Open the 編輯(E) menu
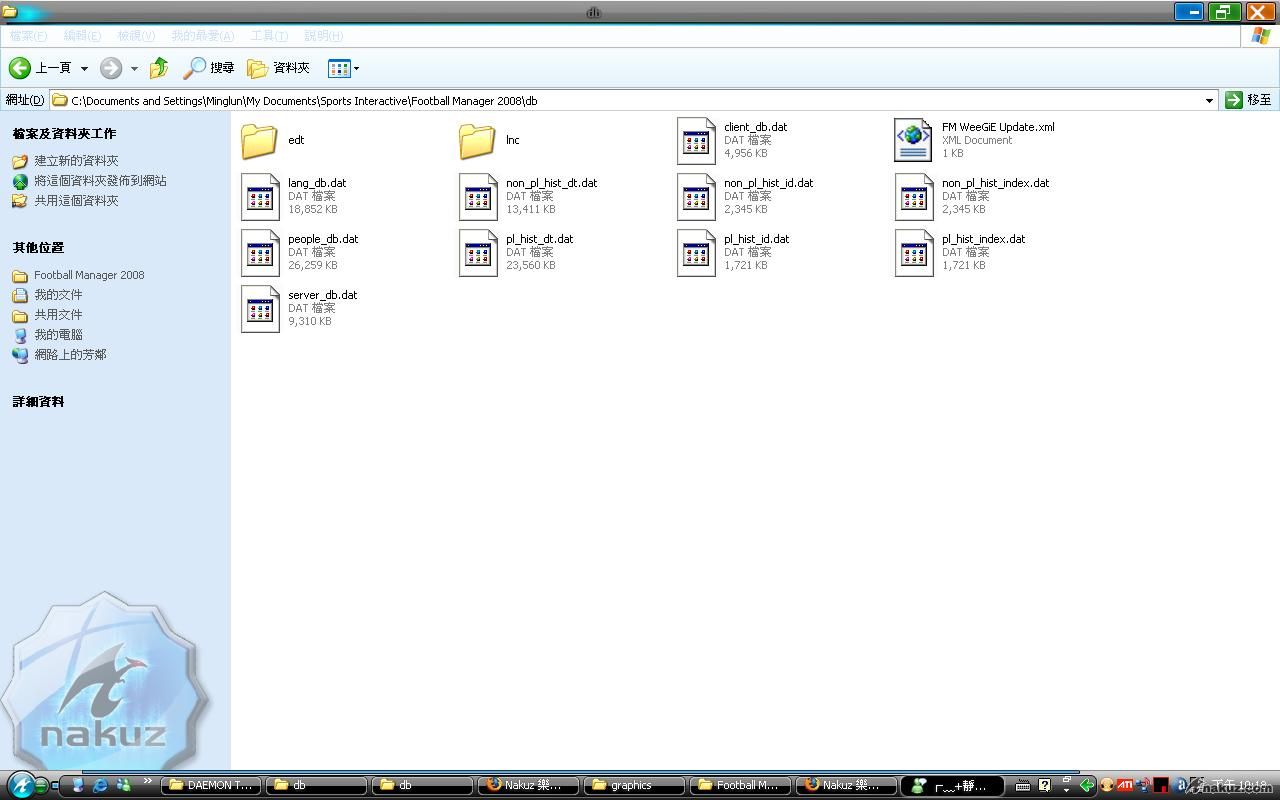Screen dimensions: 1280x800 82,36
